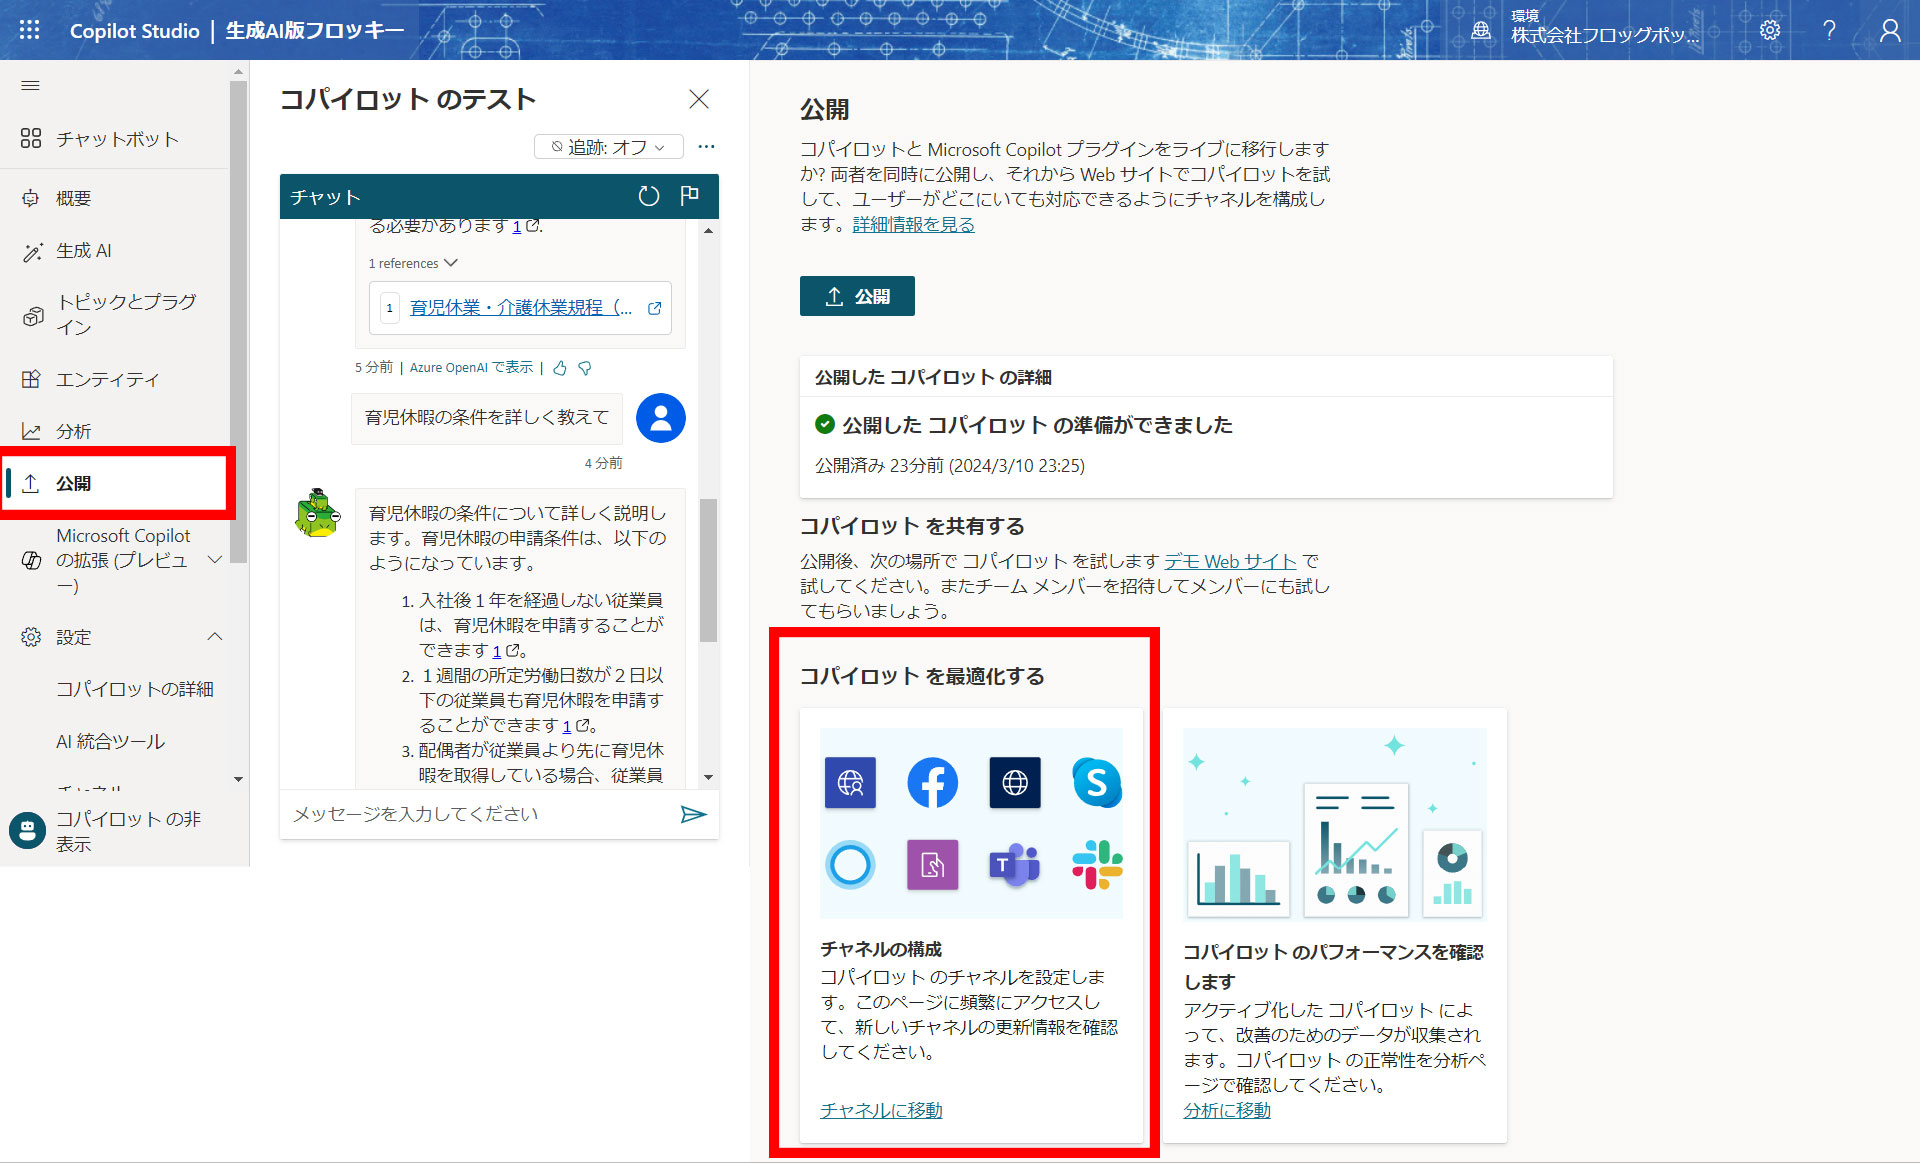The height and width of the screenshot is (1163, 1920).
Task: Expand Microsoft Copilot の拡張 section
Action: pyautogui.click(x=214, y=560)
